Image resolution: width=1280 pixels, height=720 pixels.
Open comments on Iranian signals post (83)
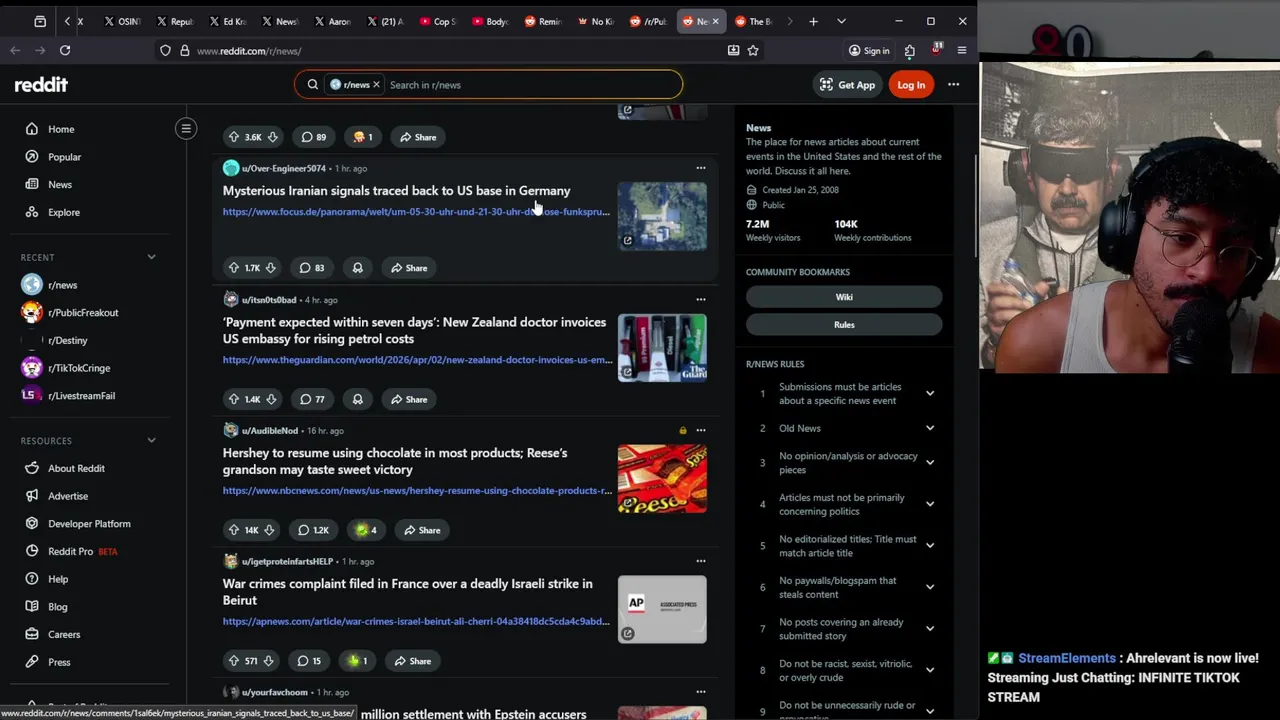[313, 268]
